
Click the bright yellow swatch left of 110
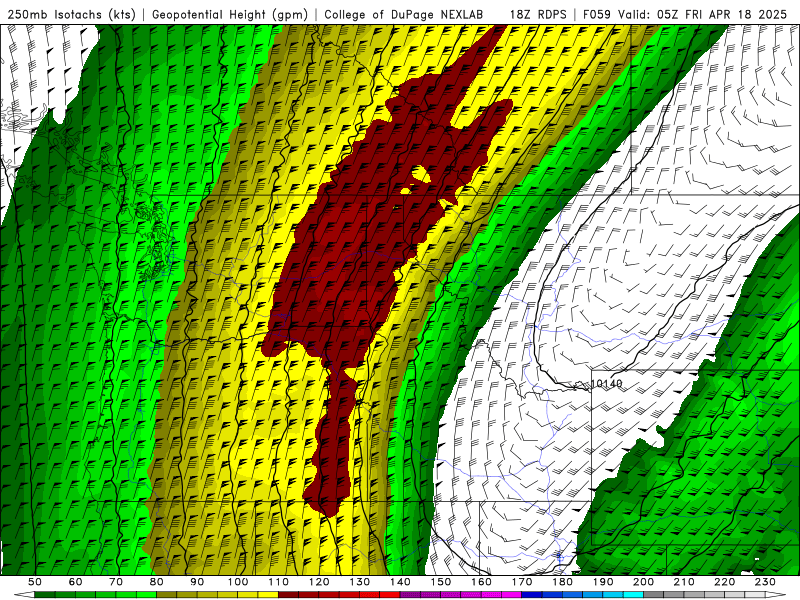pos(268,595)
